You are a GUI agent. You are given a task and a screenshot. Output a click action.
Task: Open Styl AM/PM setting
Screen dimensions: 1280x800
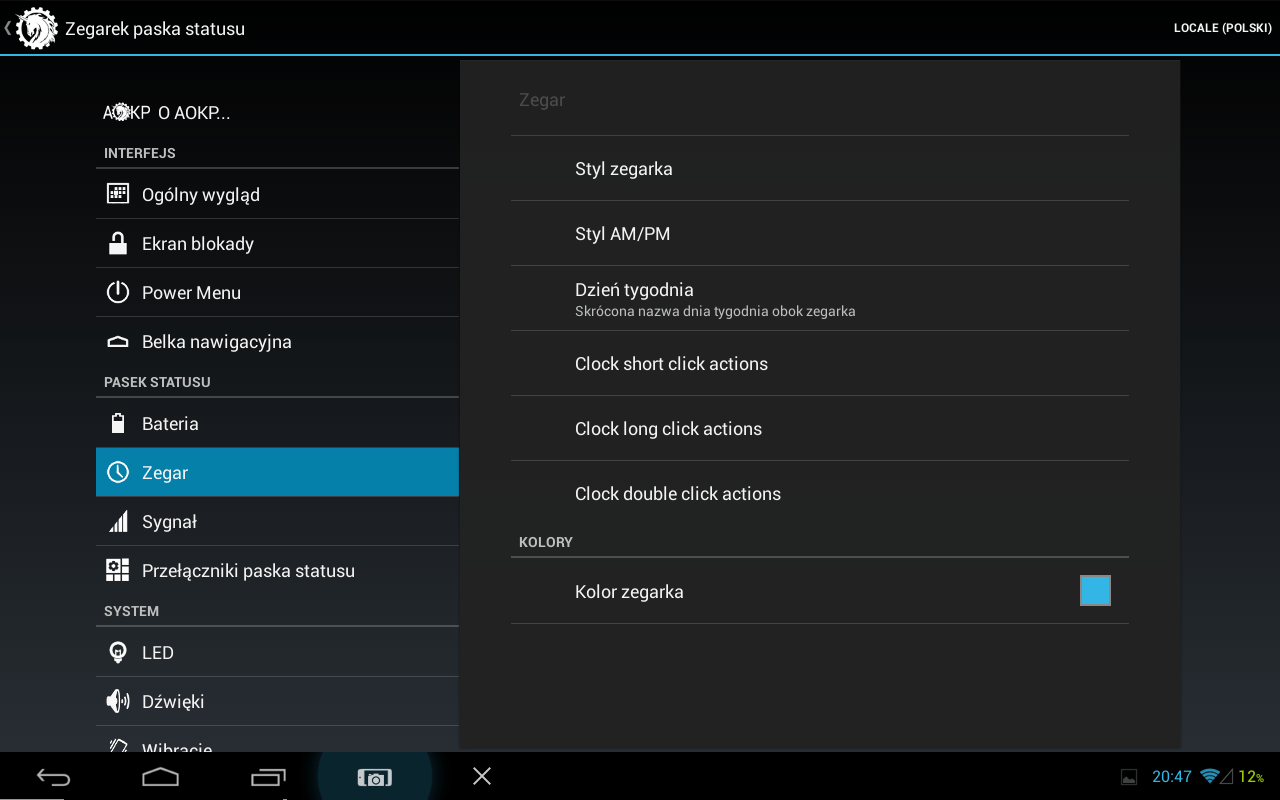click(820, 233)
